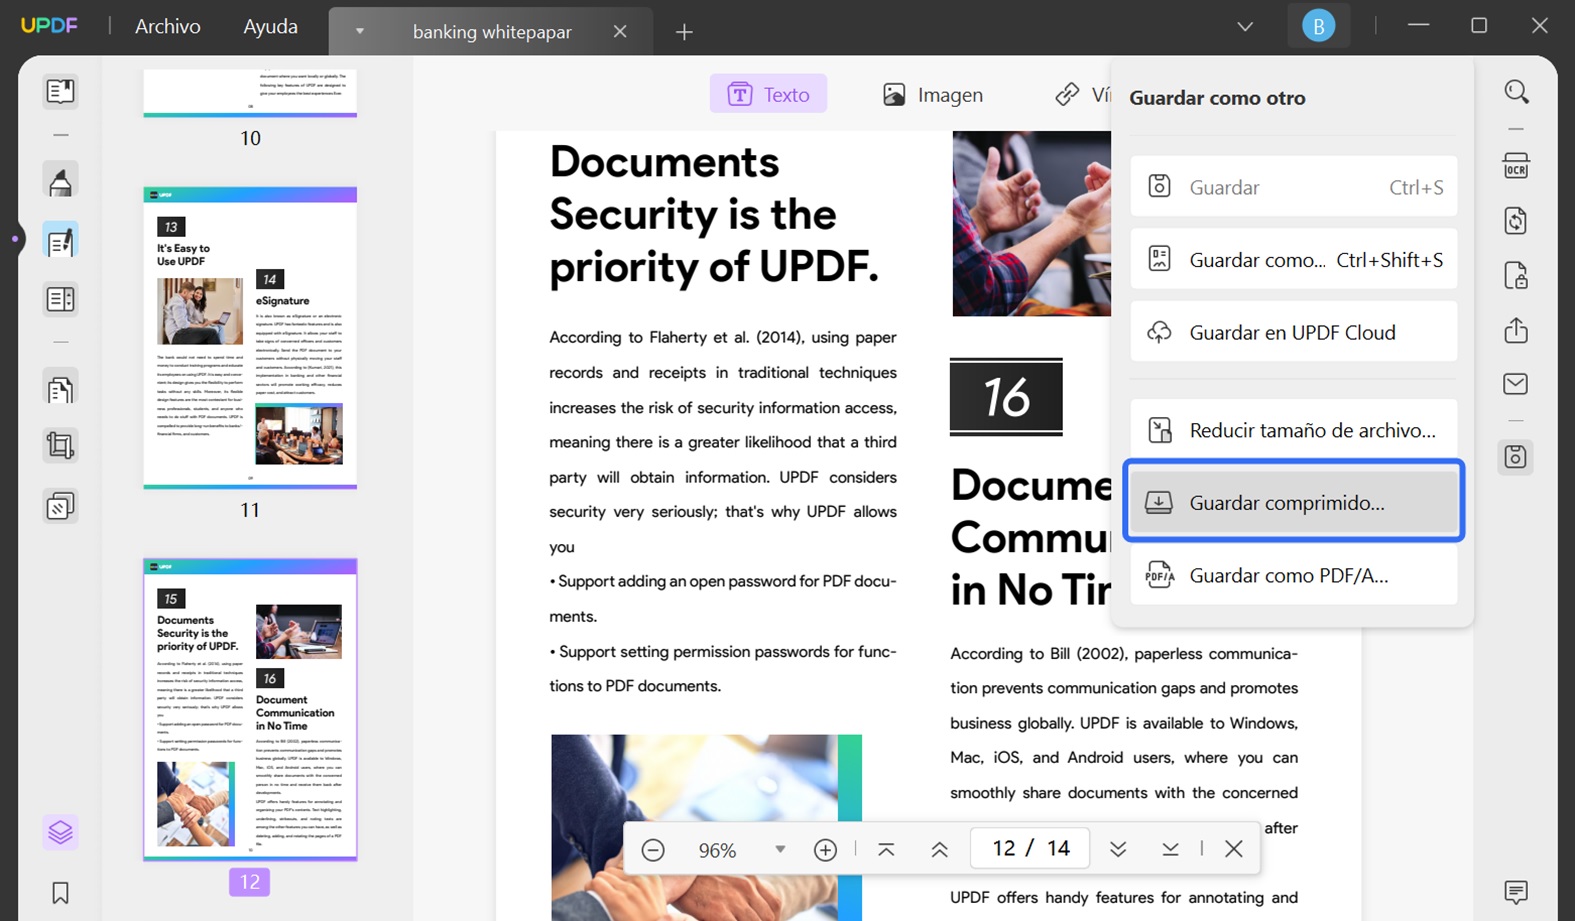Viewport: 1575px width, 921px height.
Task: Go to the previous page
Action: coord(939,850)
